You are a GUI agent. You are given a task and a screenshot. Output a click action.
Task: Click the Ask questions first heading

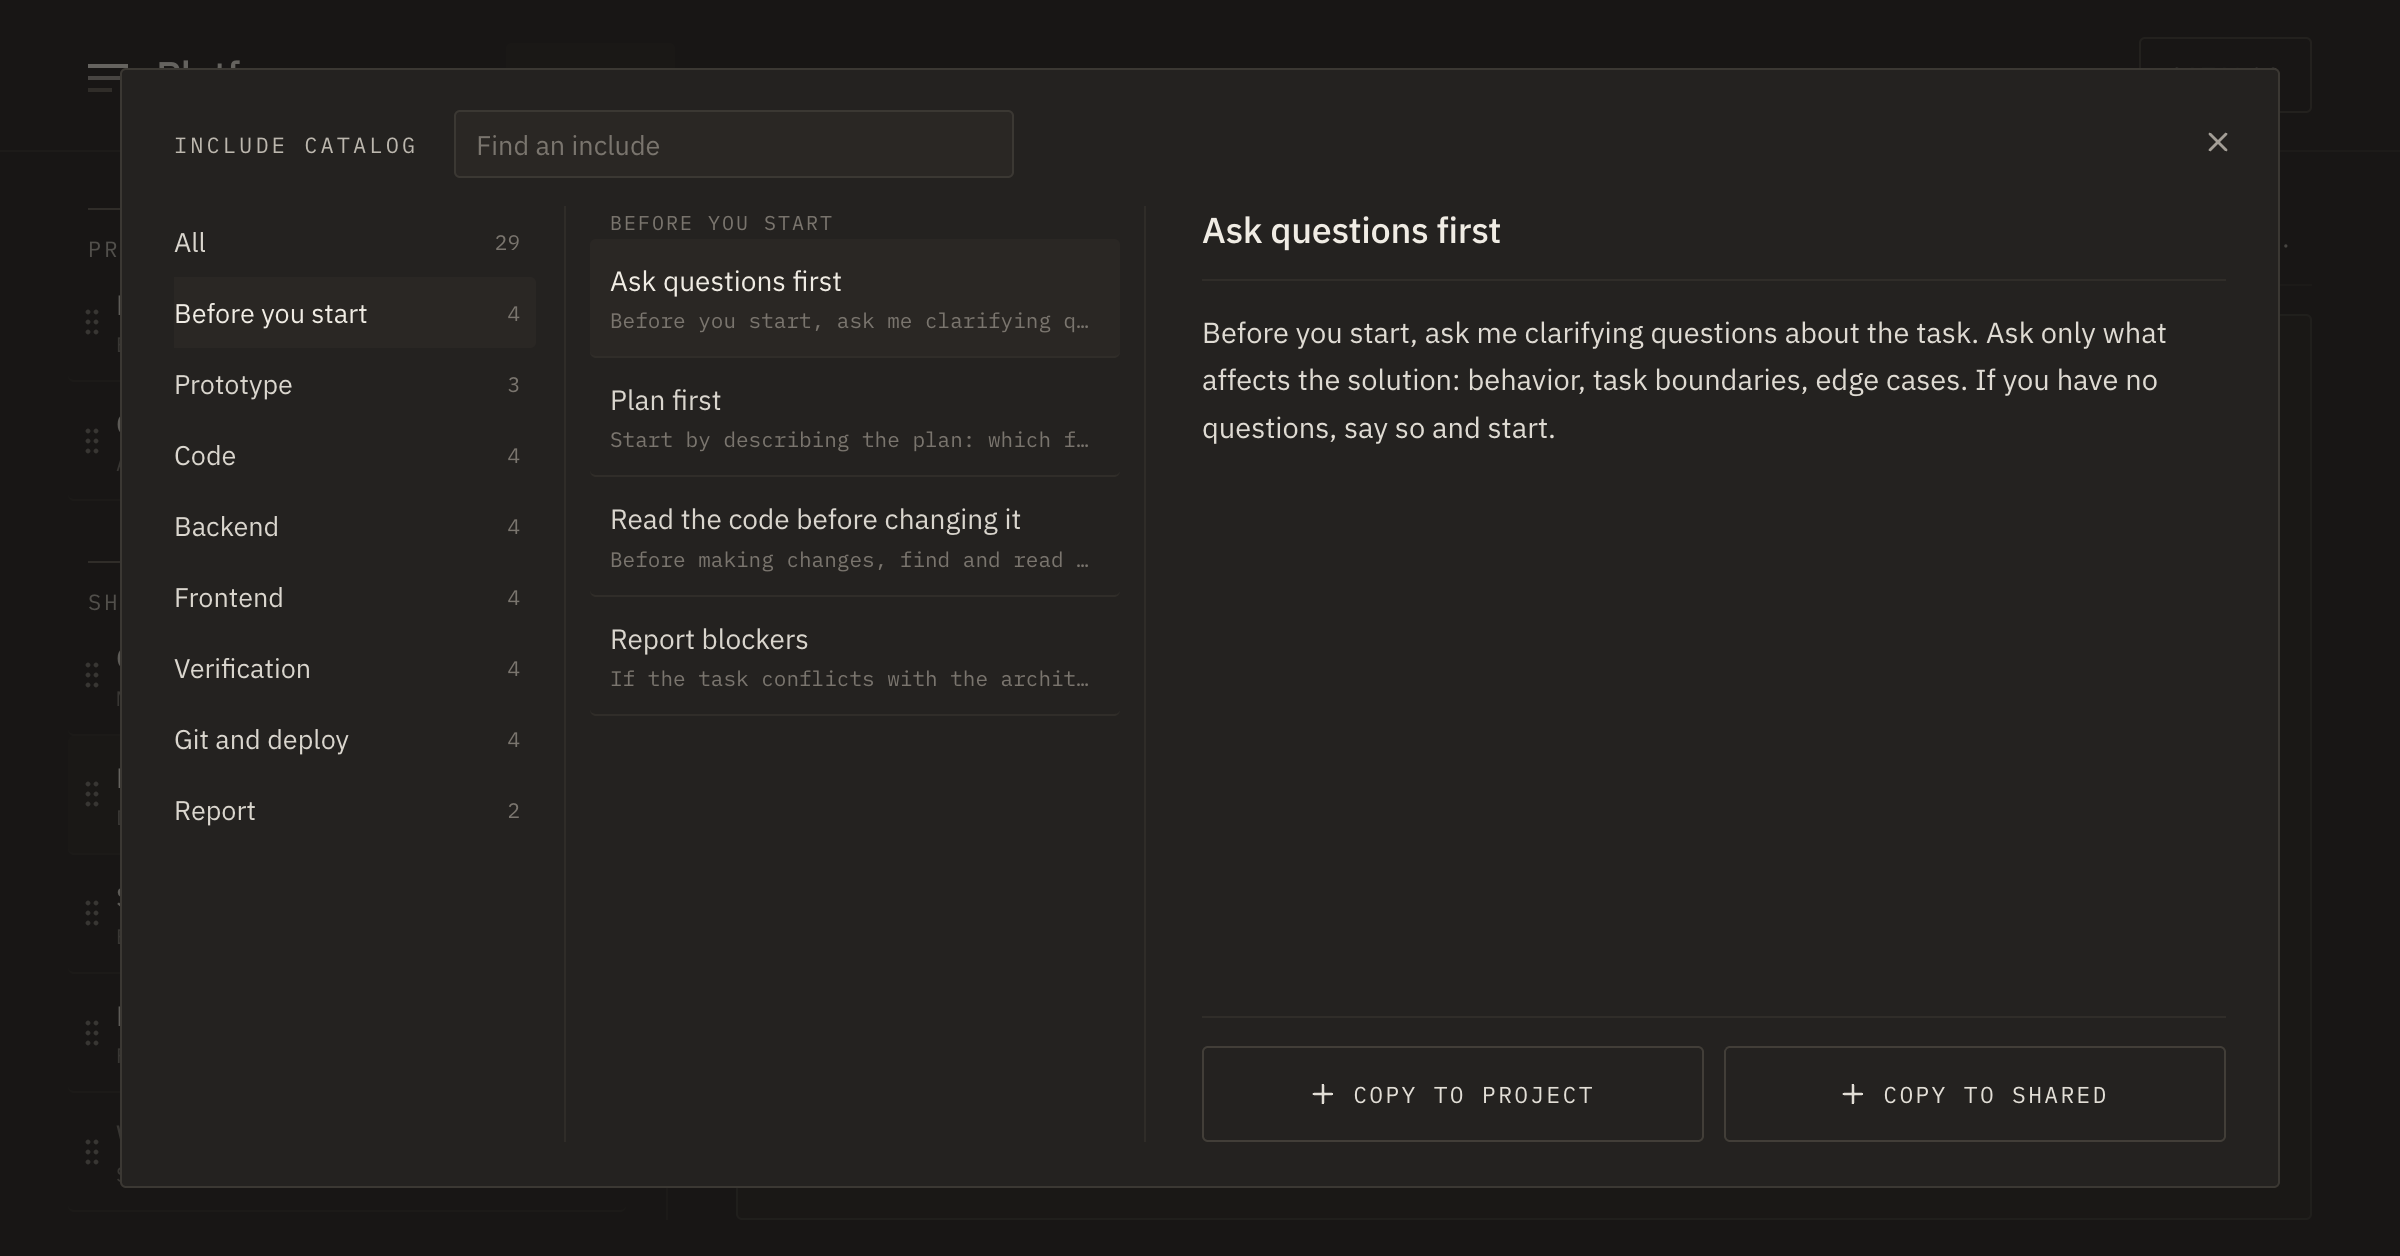tap(1351, 231)
